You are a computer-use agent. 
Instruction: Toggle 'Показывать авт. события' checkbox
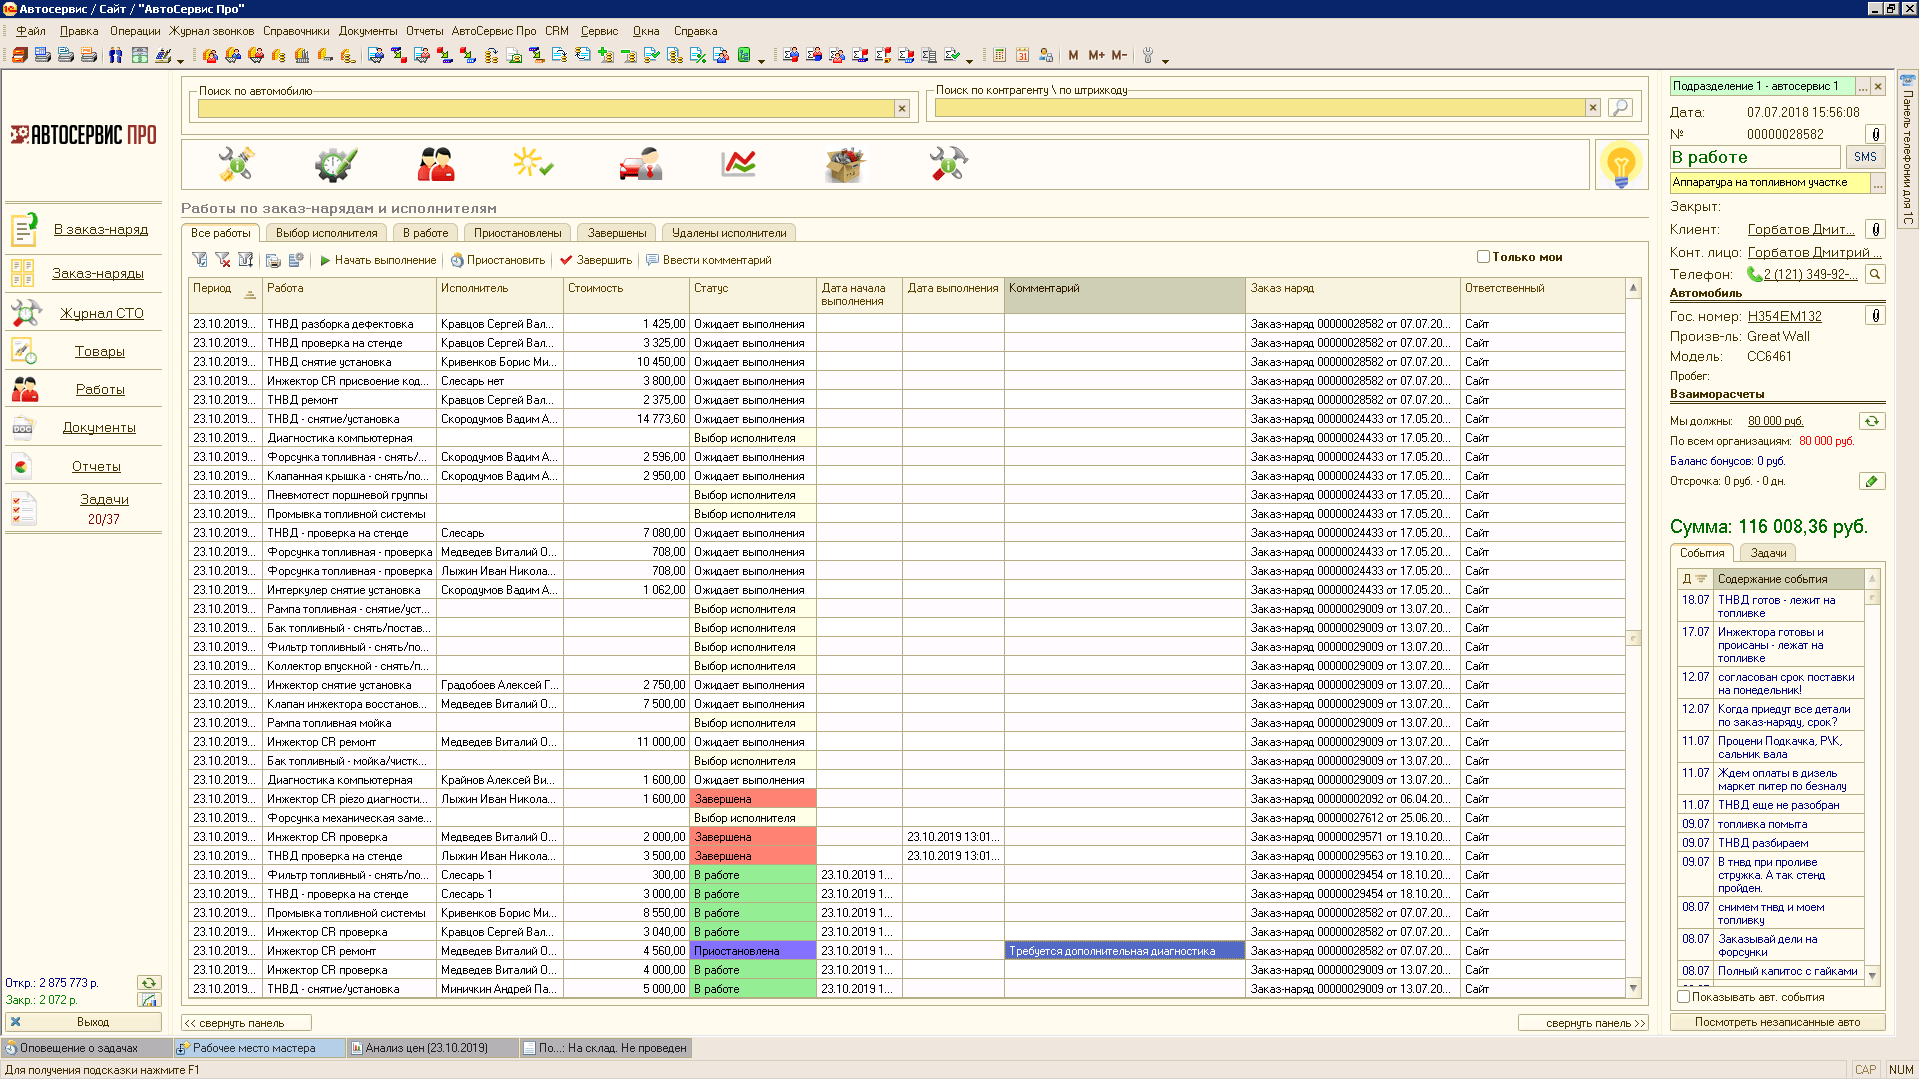pos(1684,997)
